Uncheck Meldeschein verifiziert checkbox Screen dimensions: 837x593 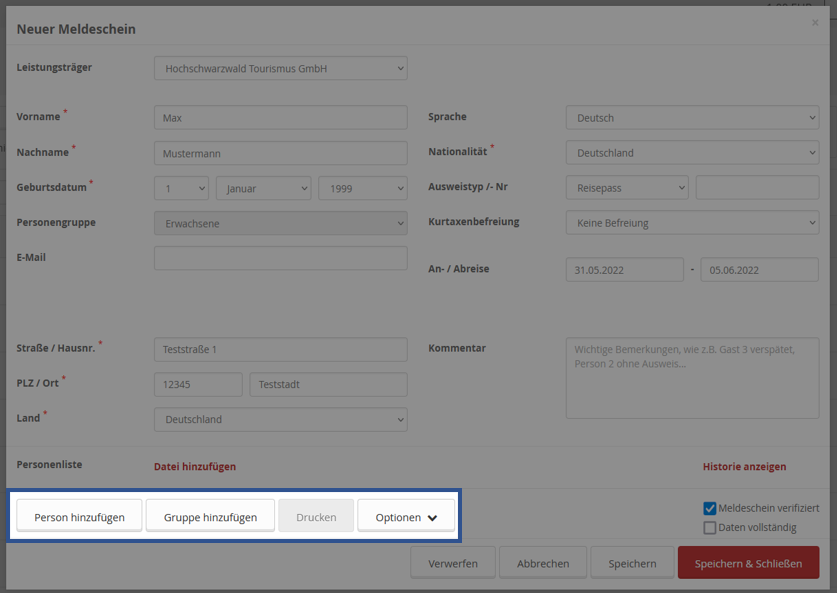tap(710, 508)
